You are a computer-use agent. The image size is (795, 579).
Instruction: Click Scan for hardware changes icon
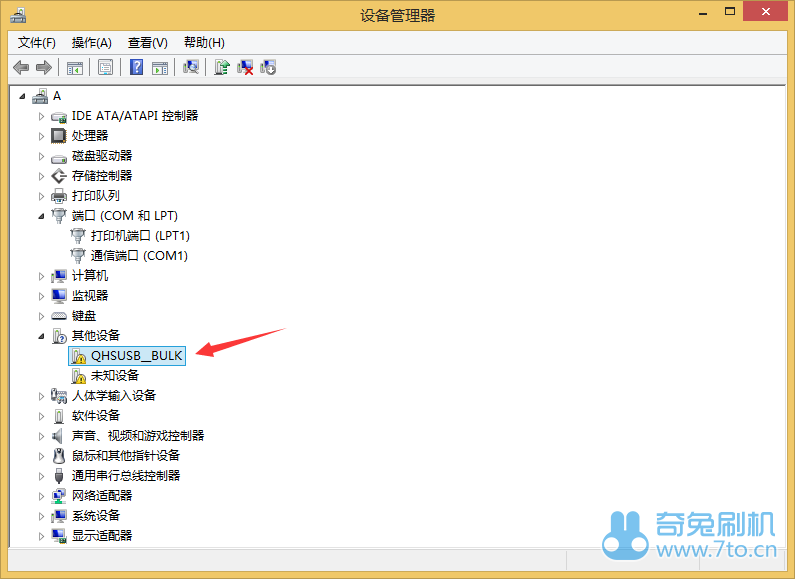191,67
